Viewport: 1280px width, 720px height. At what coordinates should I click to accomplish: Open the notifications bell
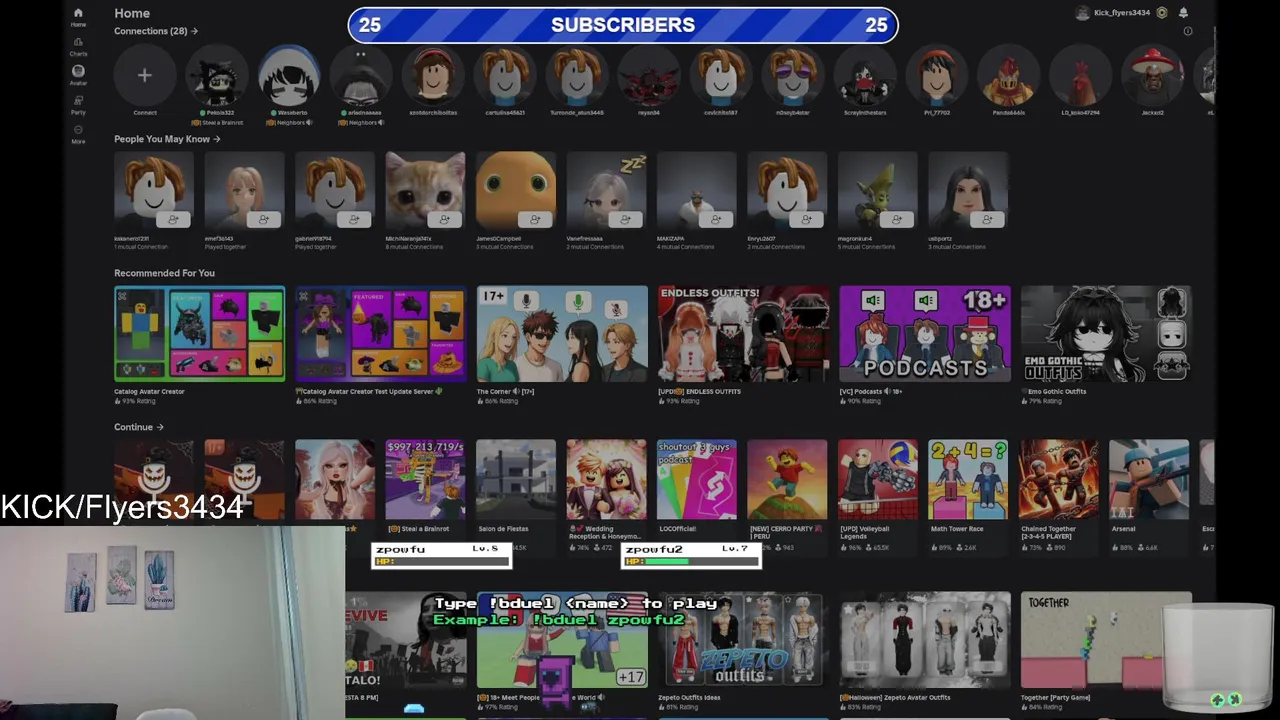[x=1183, y=13]
